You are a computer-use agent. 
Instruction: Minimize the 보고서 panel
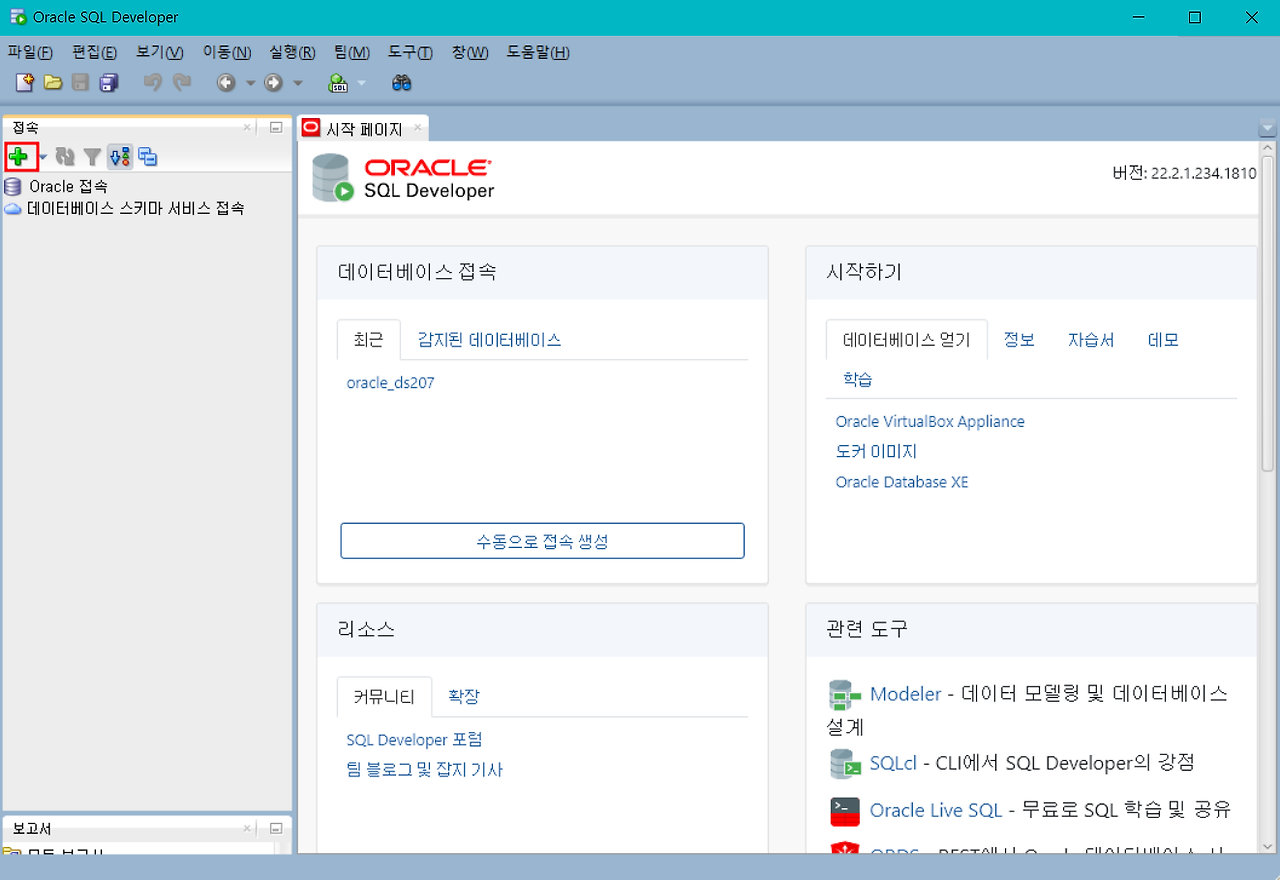(276, 829)
